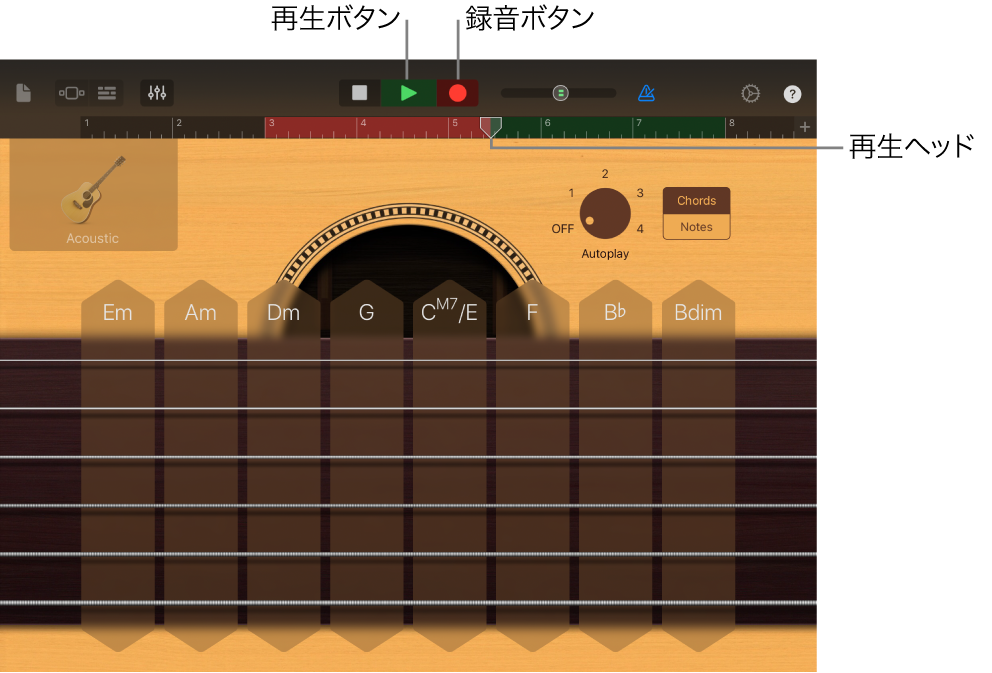Select the playhead on the ruler
This screenshot has width=992, height=673.
491,127
